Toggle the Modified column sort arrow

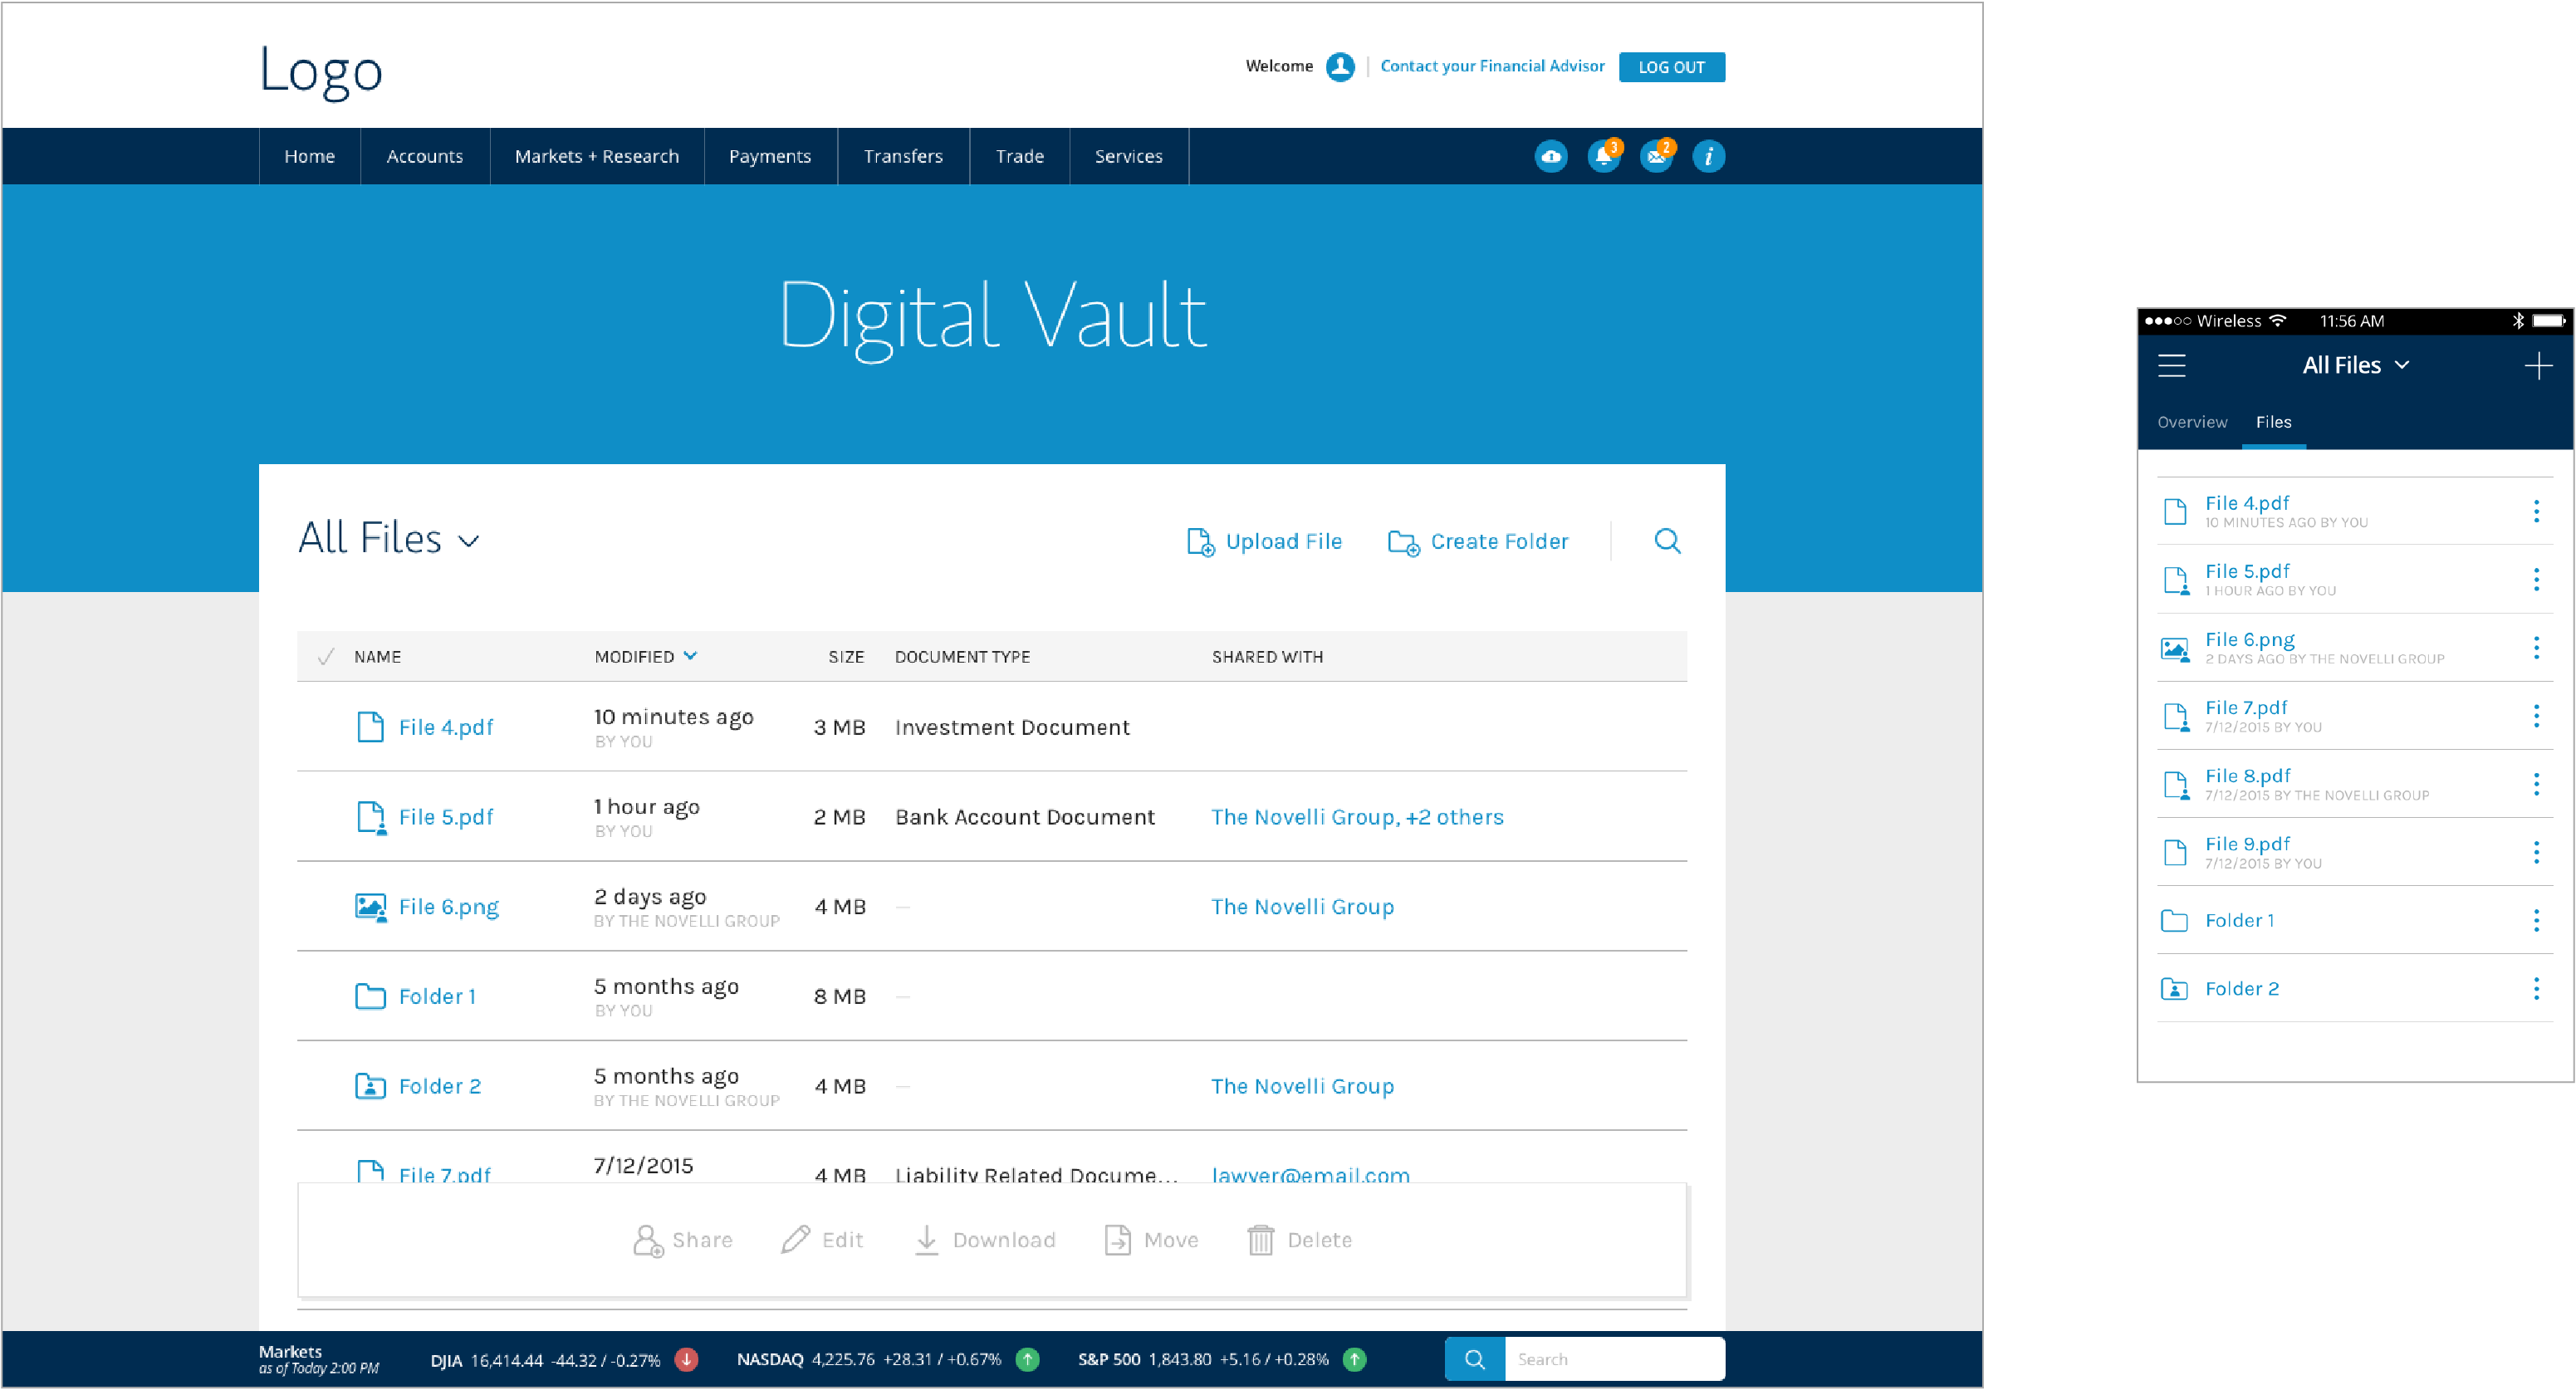pos(690,656)
